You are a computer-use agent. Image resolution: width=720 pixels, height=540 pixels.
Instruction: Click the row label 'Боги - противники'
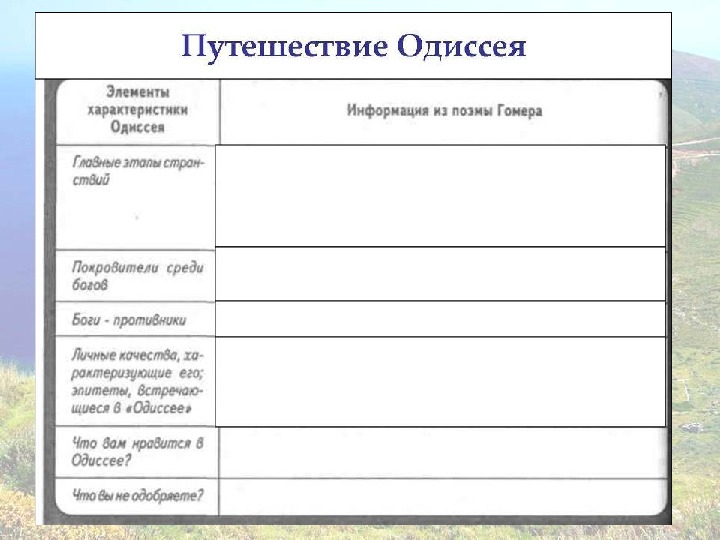pos(129,320)
